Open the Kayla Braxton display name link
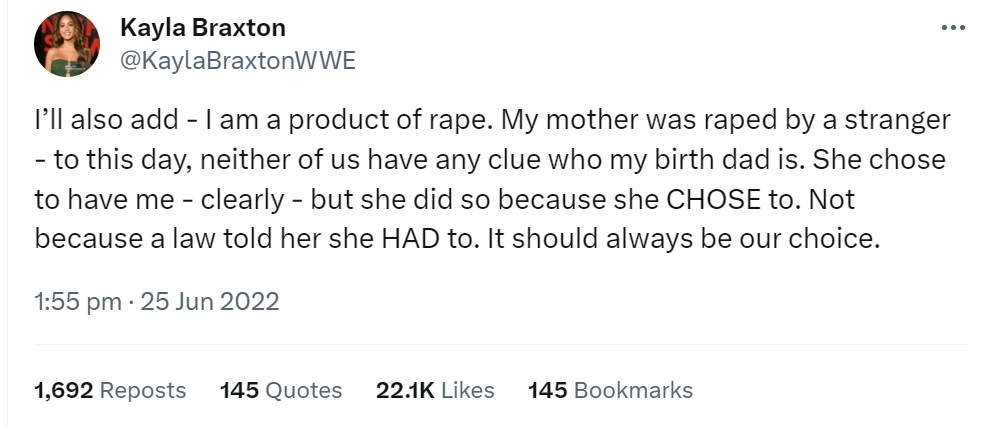Screen dimensions: 982x427 tap(202, 29)
